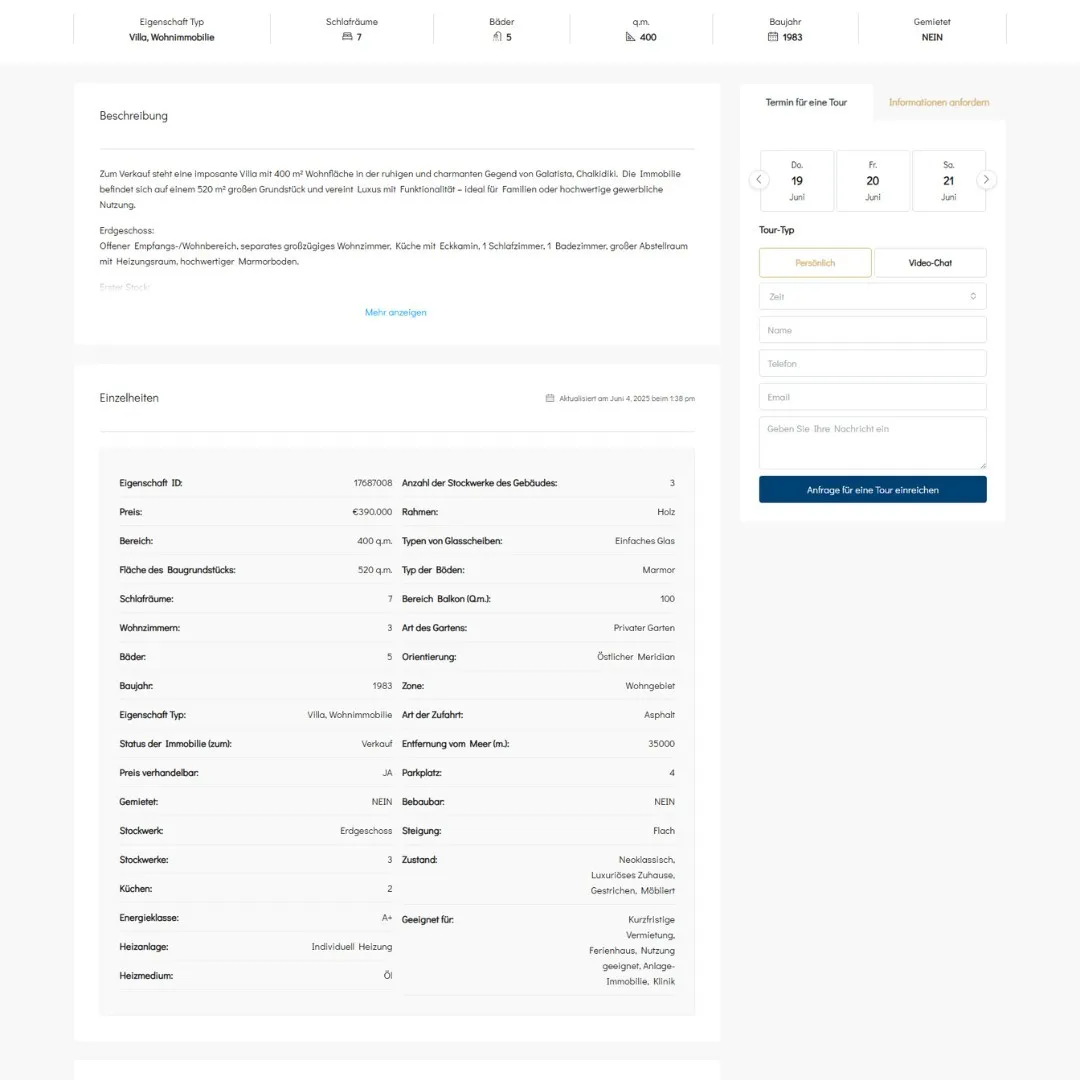Click Zone value Wohngebiet
Image resolution: width=1080 pixels, height=1080 pixels.
[650, 685]
